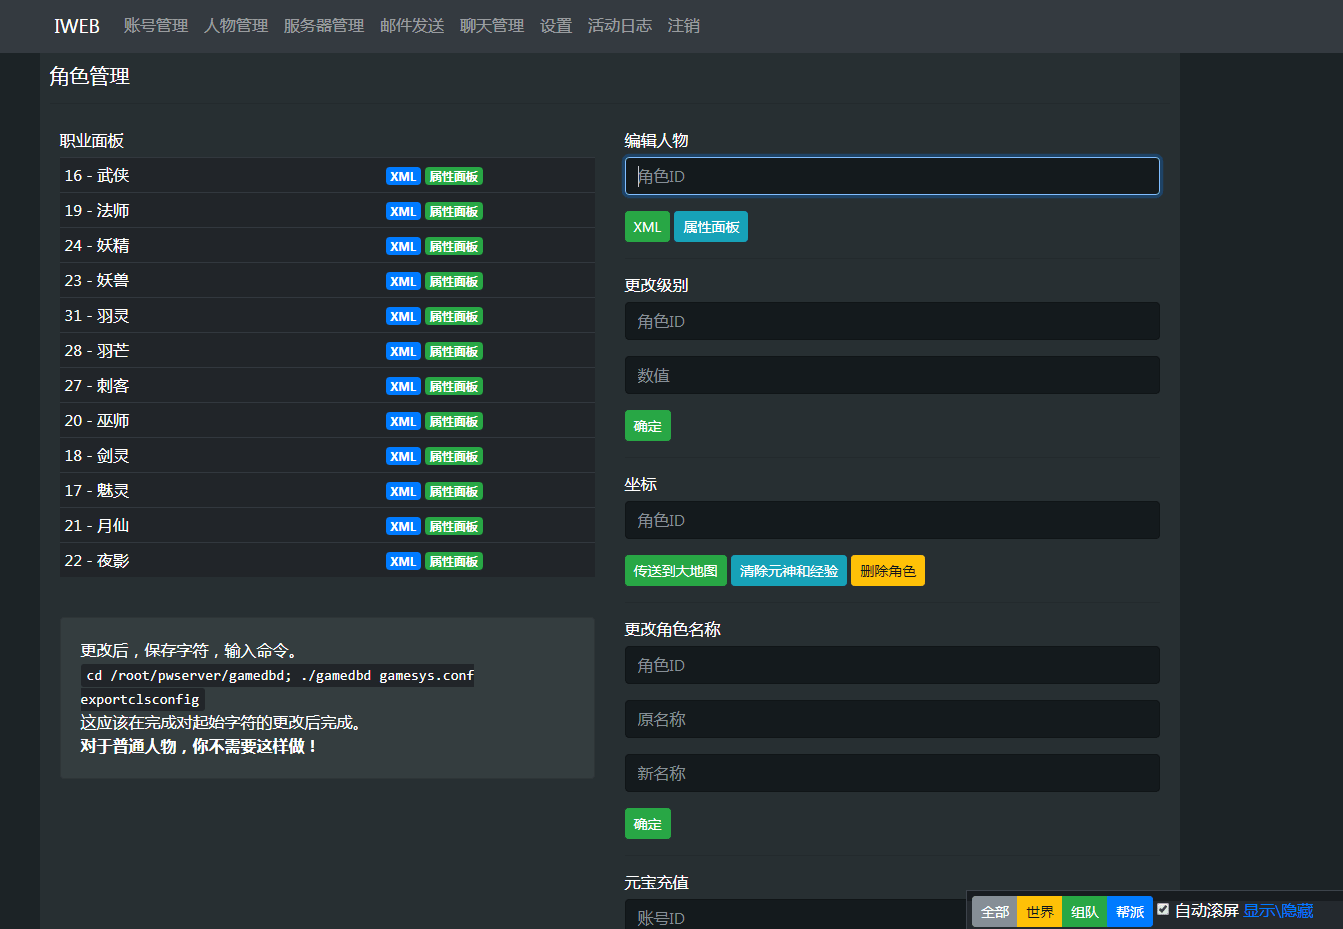
Task: Select the 全部 chat filter tab
Action: click(995, 912)
